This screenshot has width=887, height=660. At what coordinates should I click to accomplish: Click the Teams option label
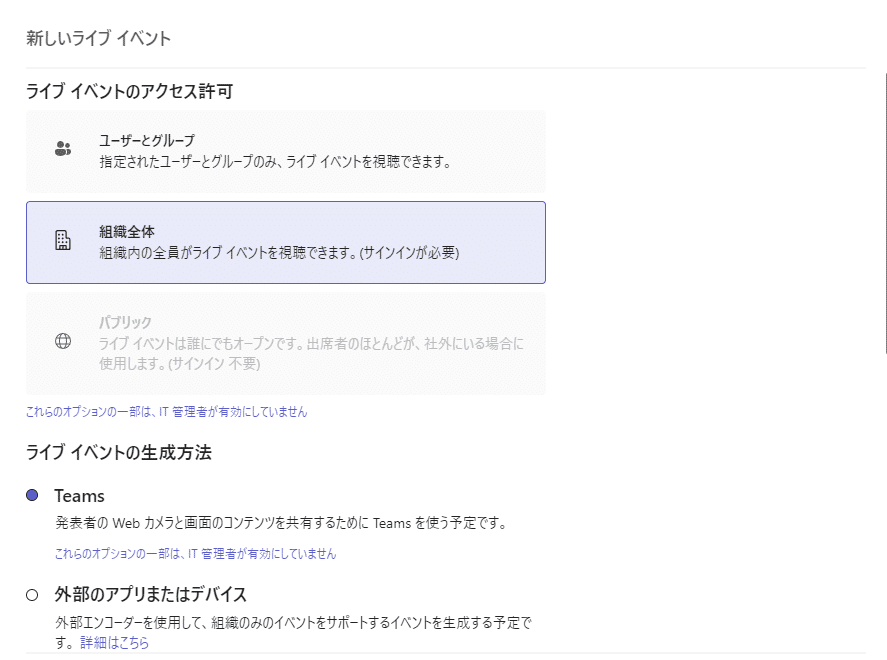[x=80, y=496]
